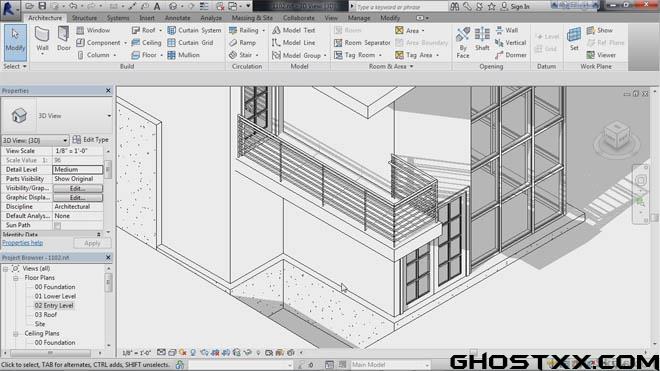Open the Properties help link

tap(23, 243)
